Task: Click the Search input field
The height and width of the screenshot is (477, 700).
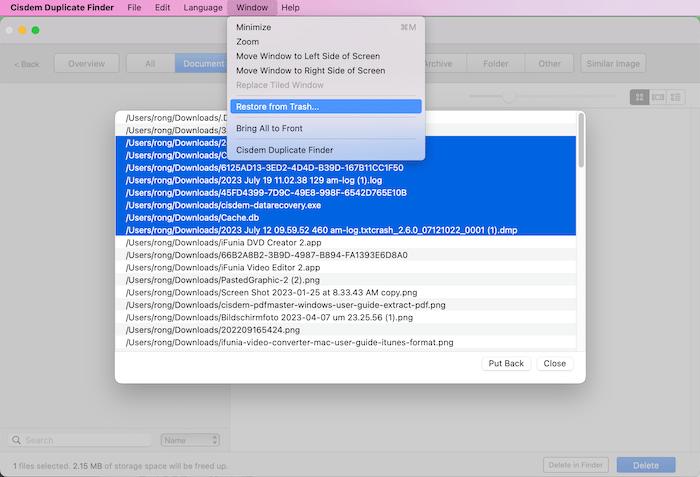Action: [80, 440]
